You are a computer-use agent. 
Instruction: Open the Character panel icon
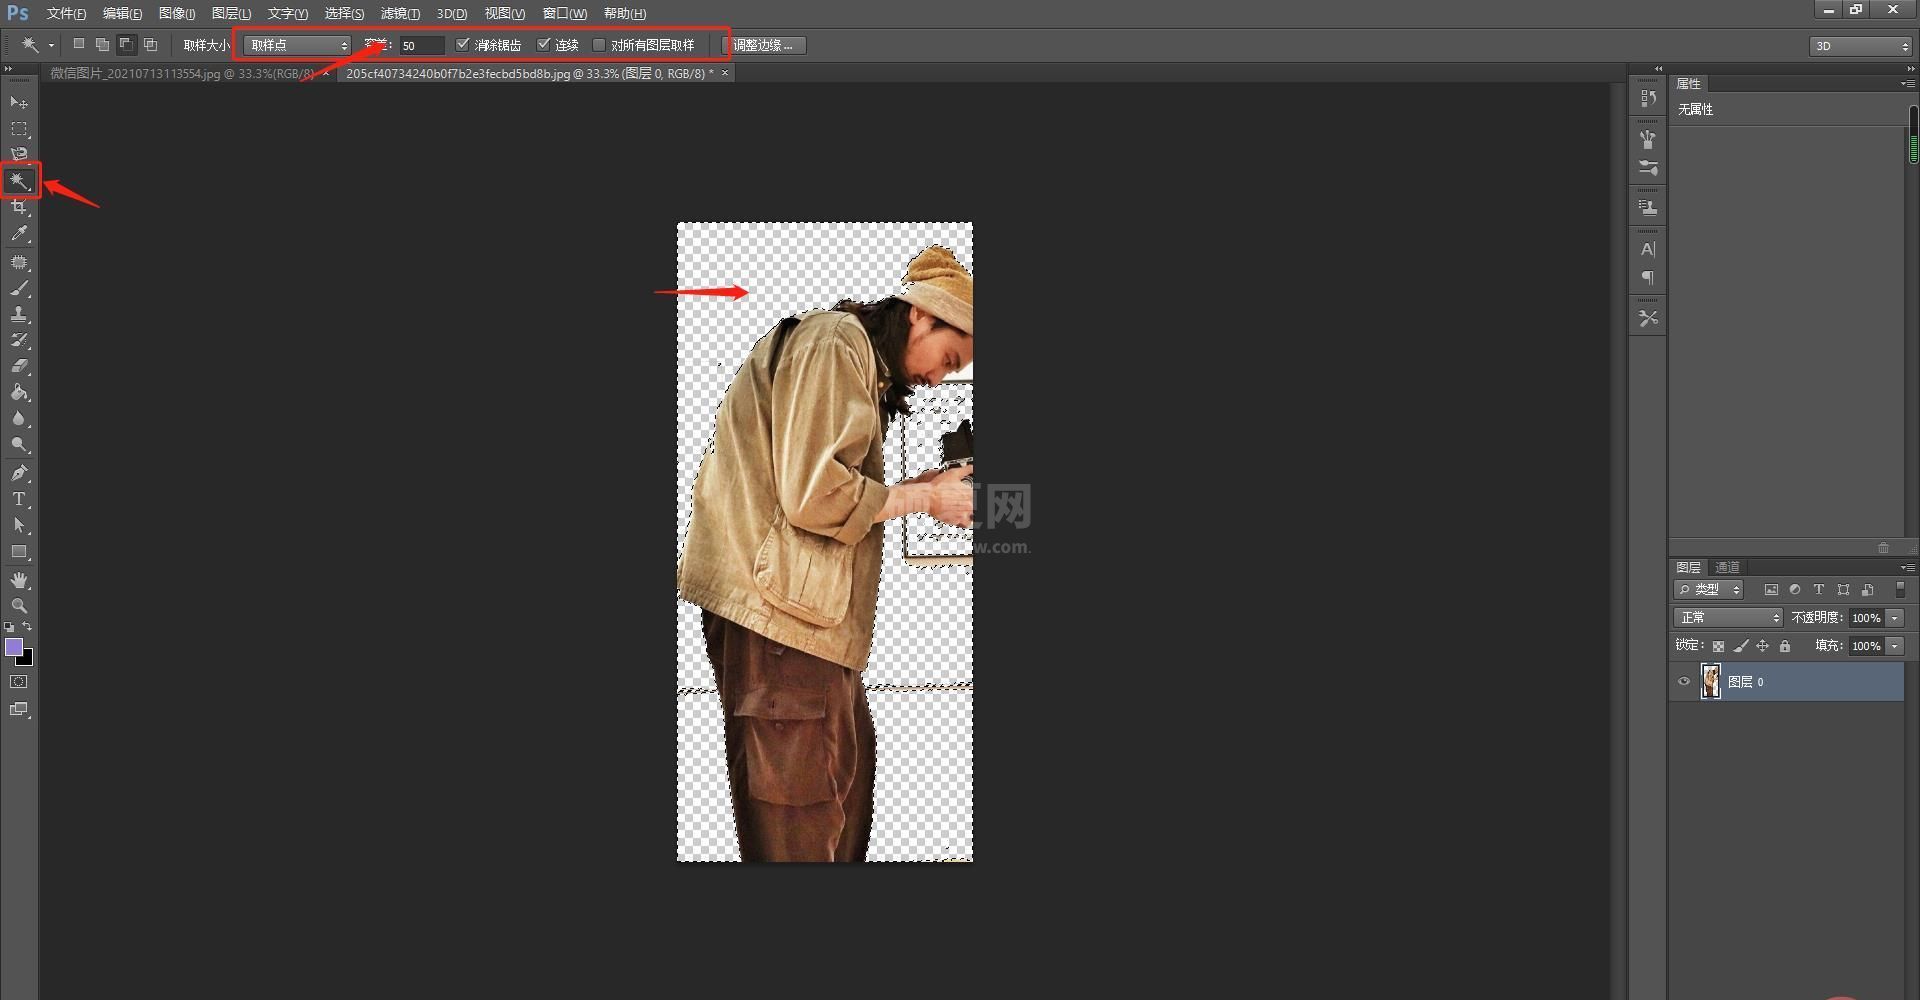(1648, 249)
